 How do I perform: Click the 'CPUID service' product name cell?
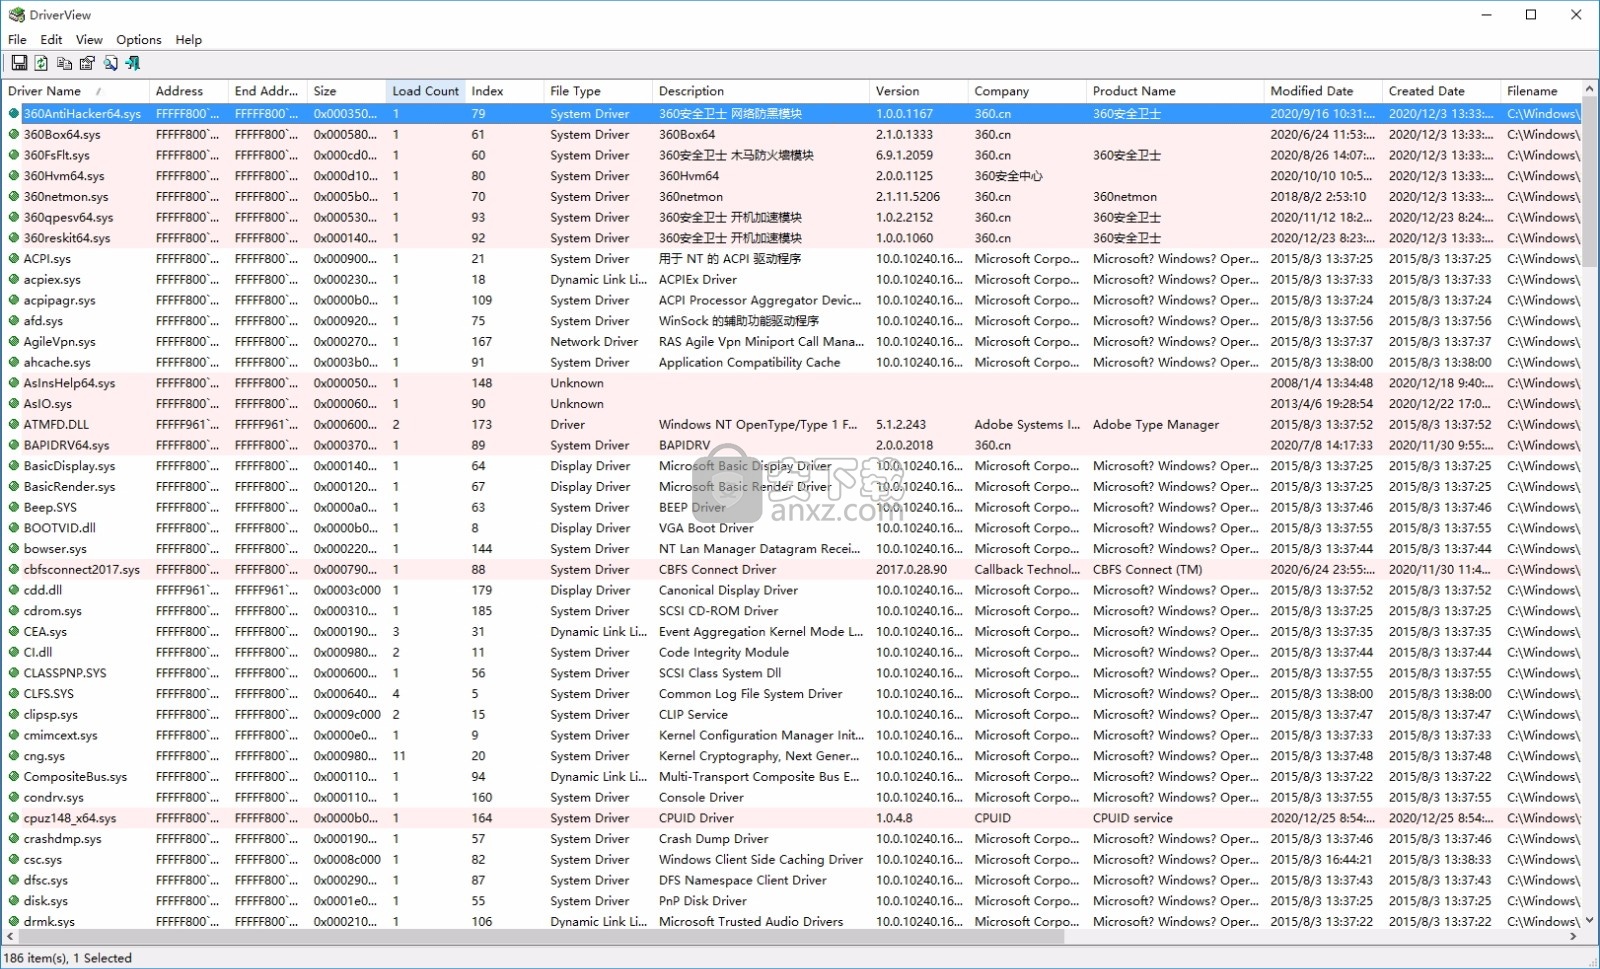click(x=1133, y=818)
